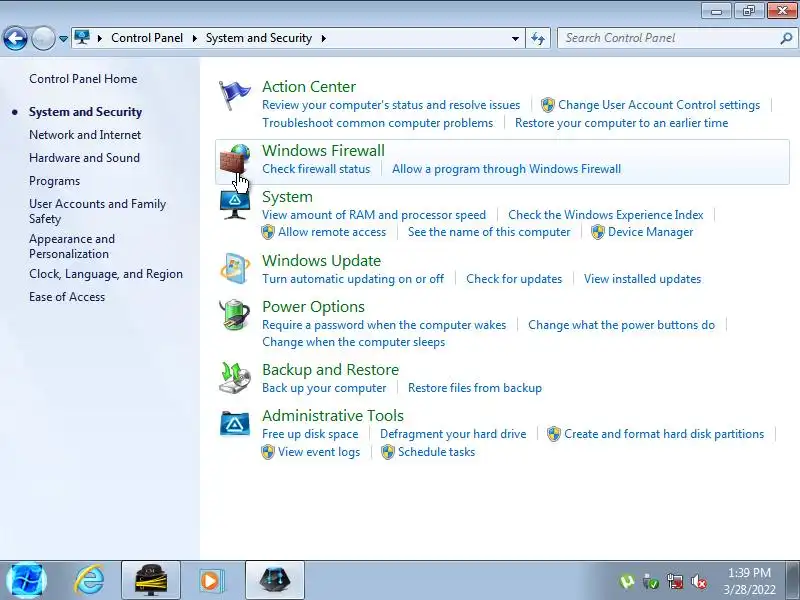The height and width of the screenshot is (600, 800).
Task: Open User Accounts and Family Safety
Action: pyautogui.click(x=97, y=211)
